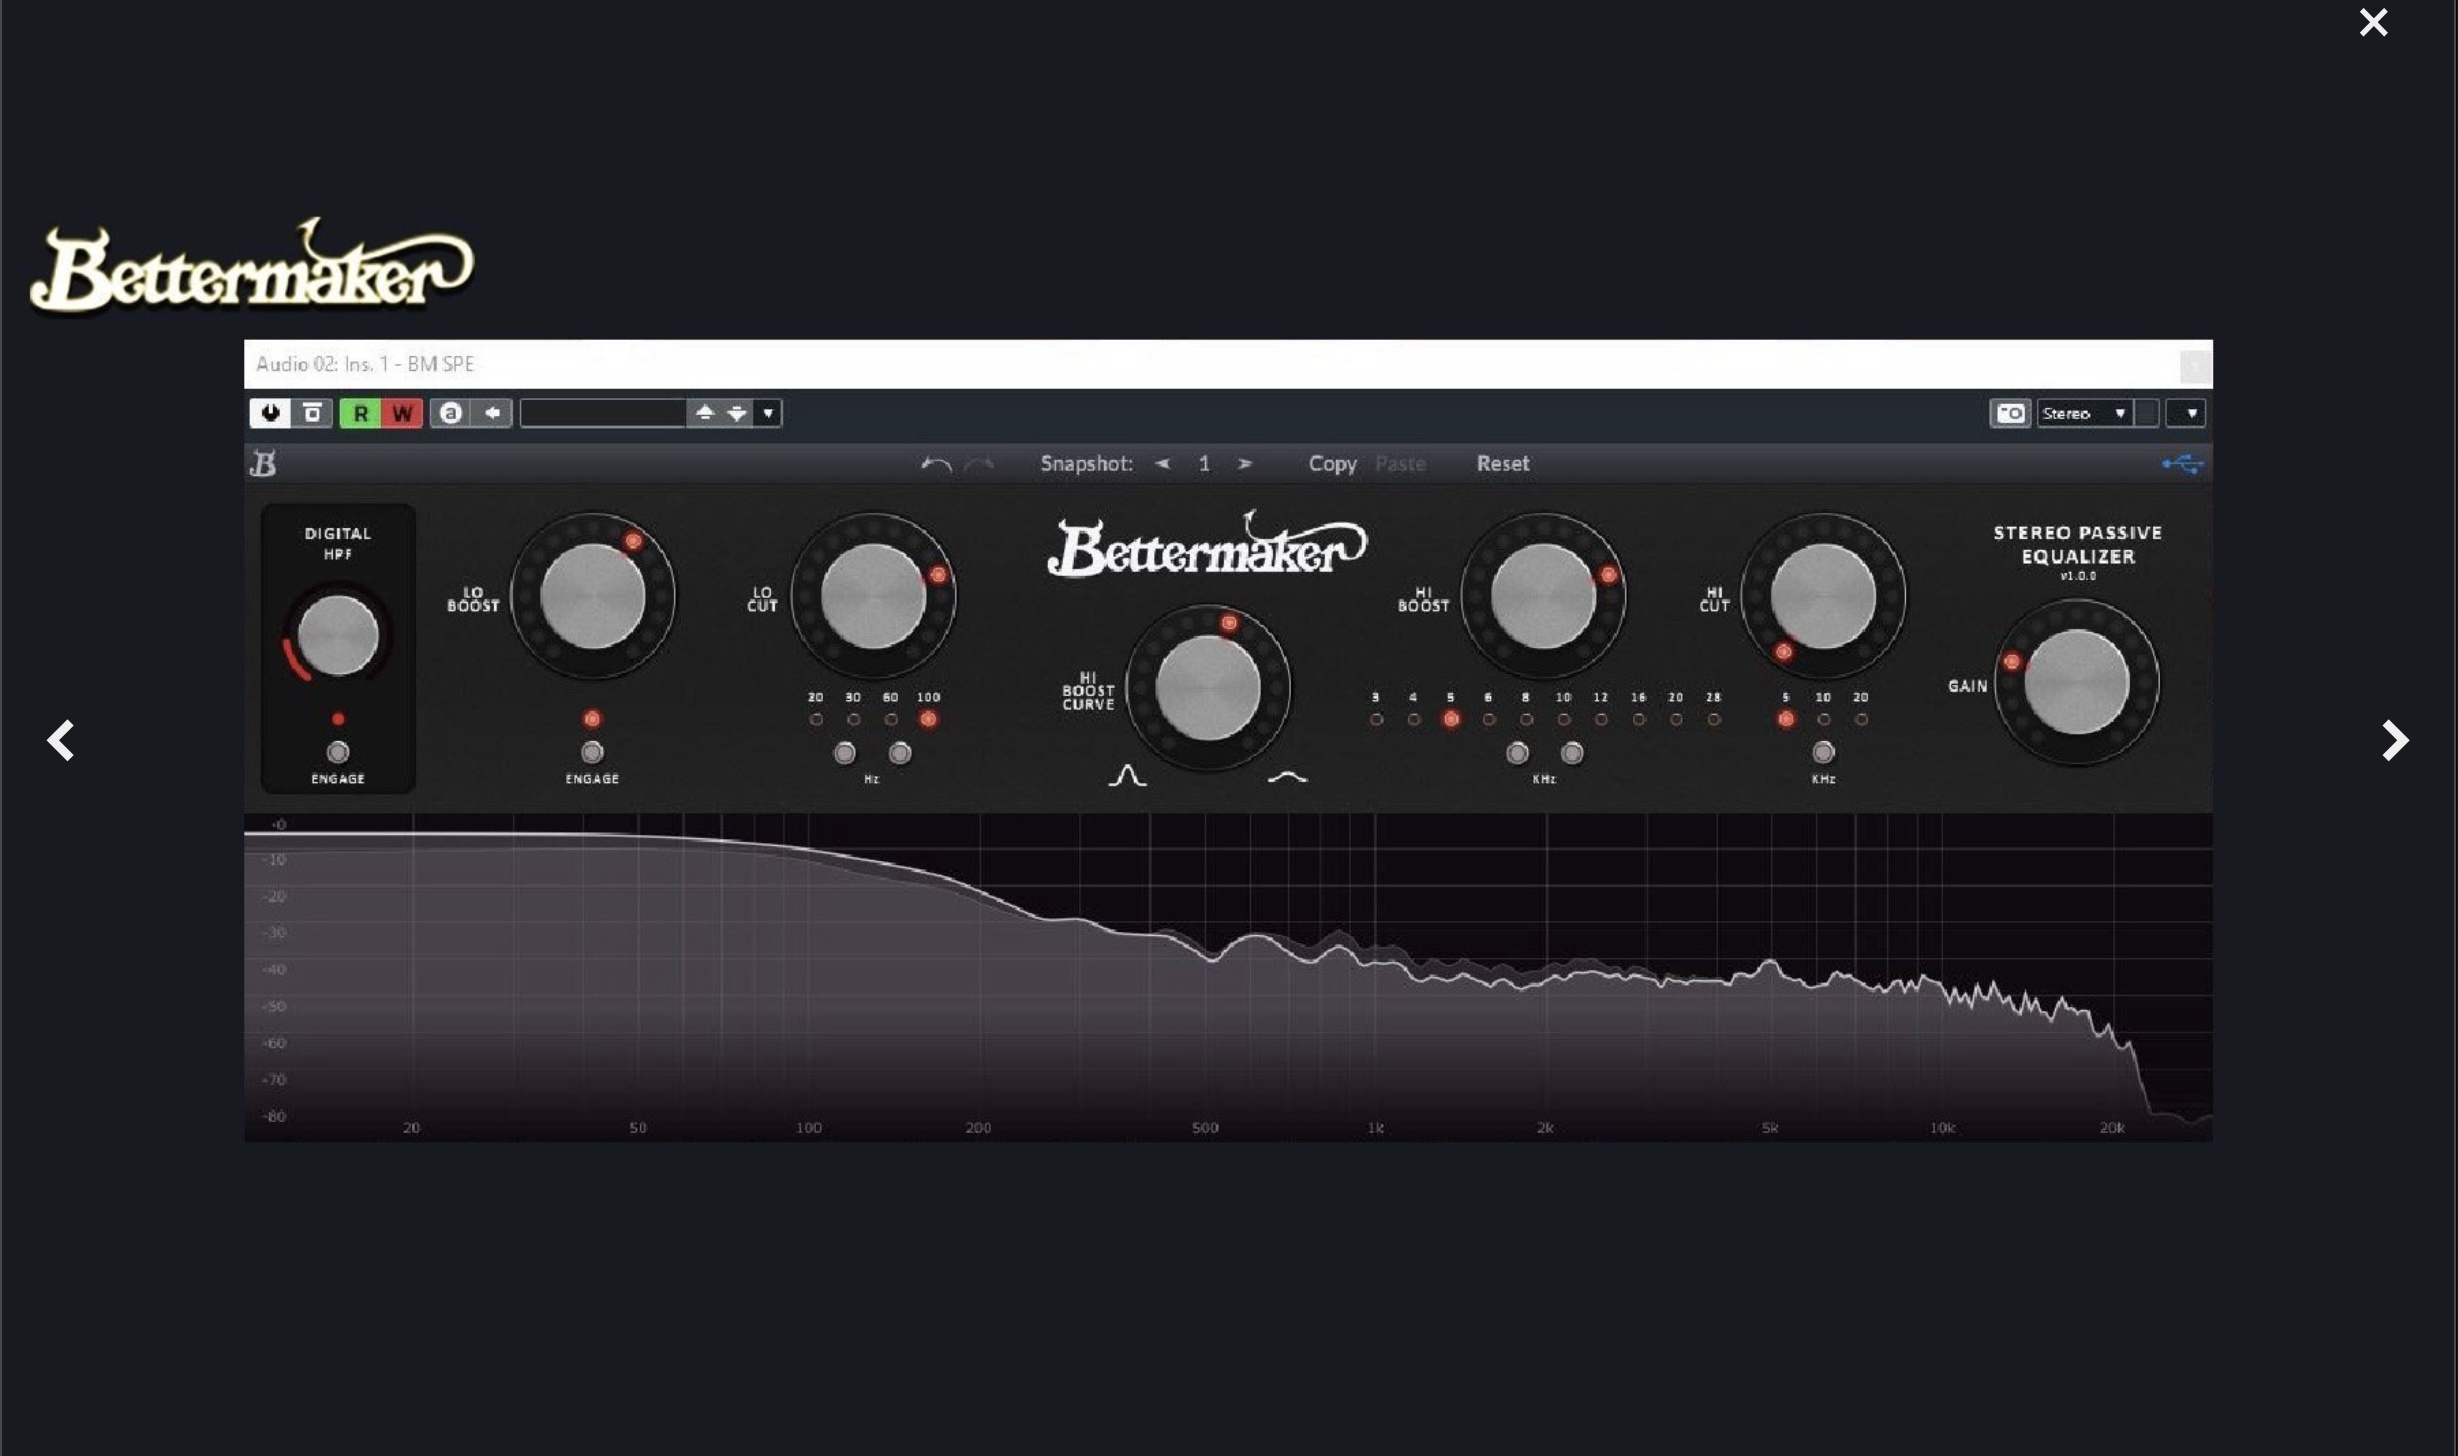Go to the next snapshot

click(1245, 464)
